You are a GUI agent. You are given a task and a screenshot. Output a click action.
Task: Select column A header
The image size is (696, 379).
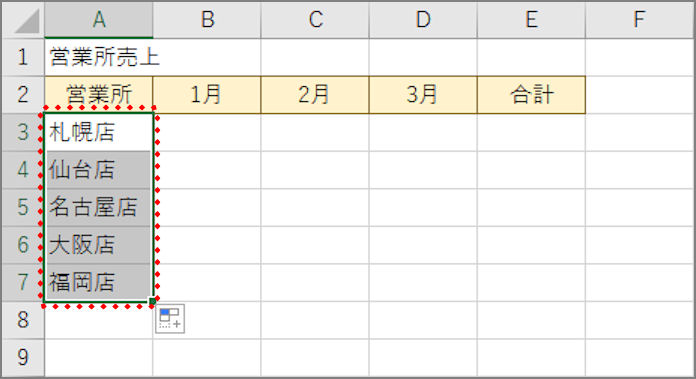pos(99,20)
